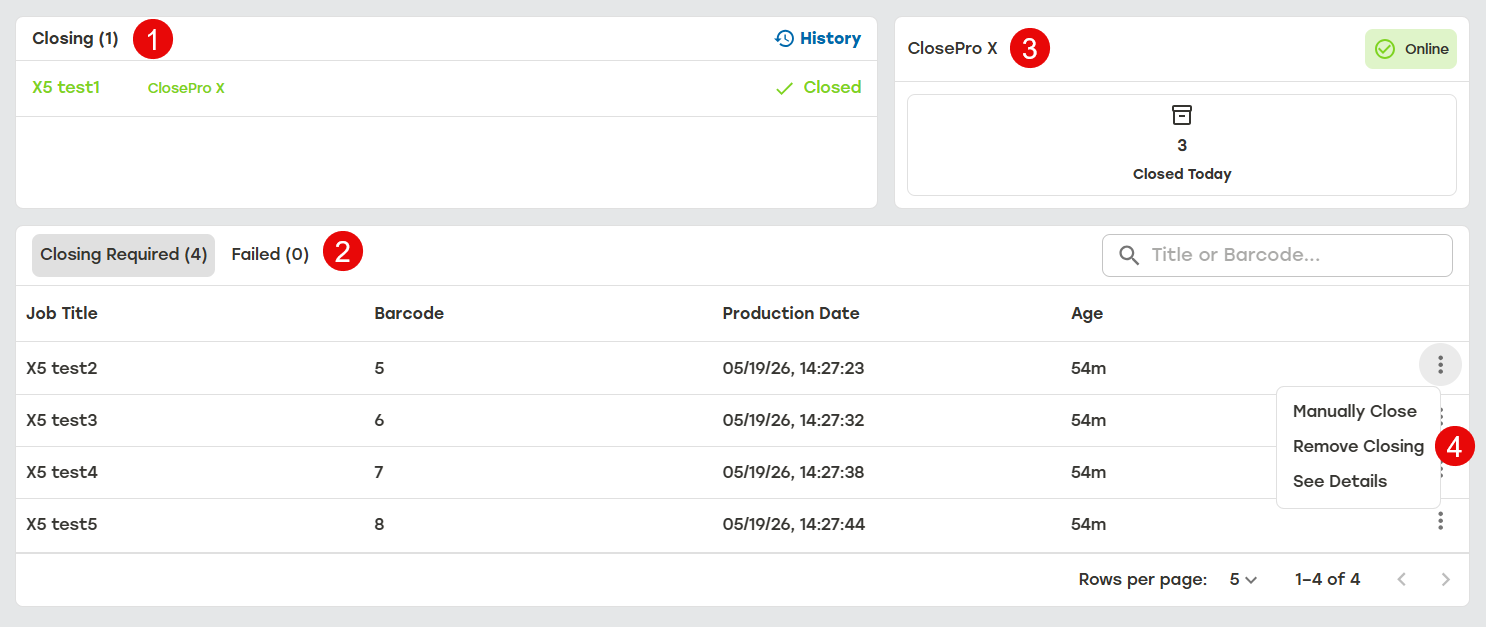Click the search magnifier icon
Screen dimensions: 1486x627
click(1129, 255)
